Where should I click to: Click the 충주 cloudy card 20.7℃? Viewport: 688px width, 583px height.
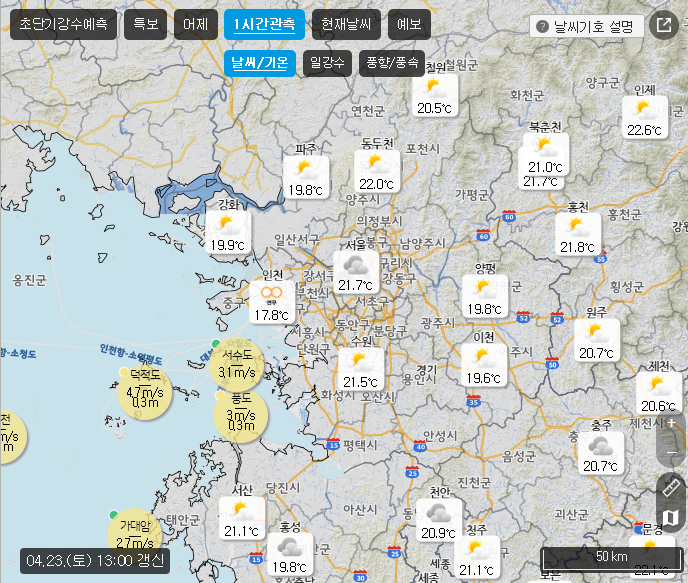click(601, 453)
